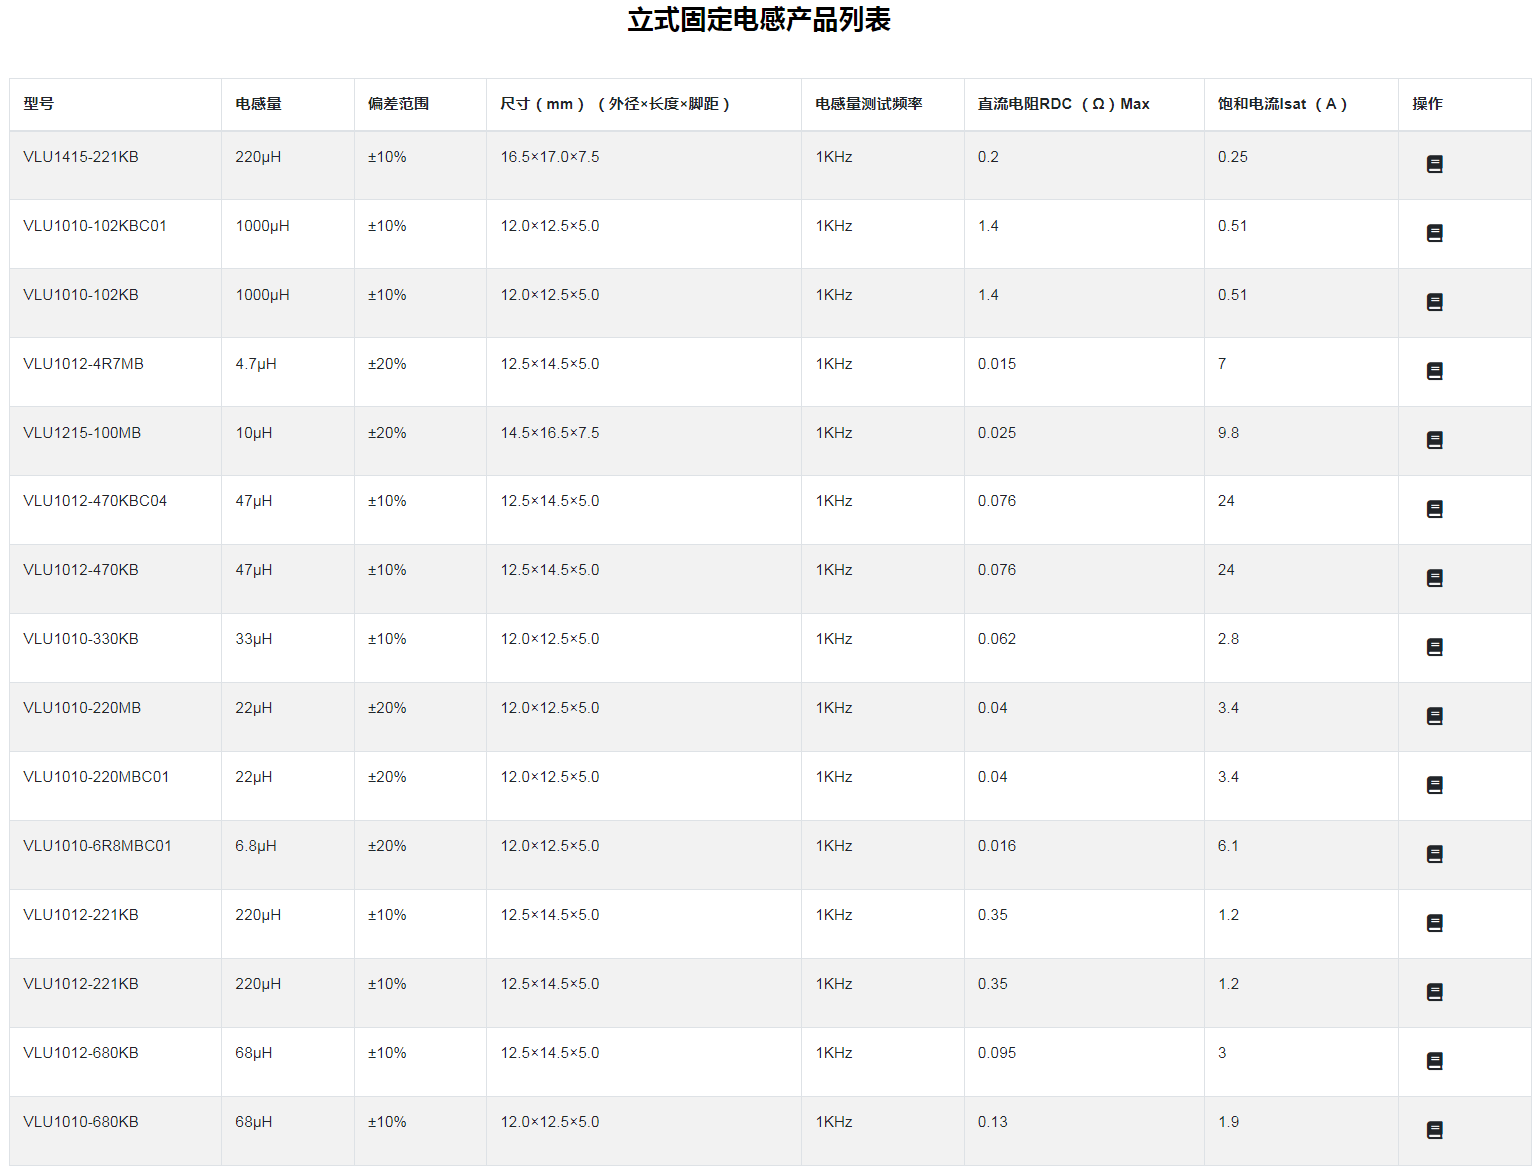Screen dimensions: 1540x1171
Task: Select model name VLU1415-221KB
Action: (x=81, y=157)
